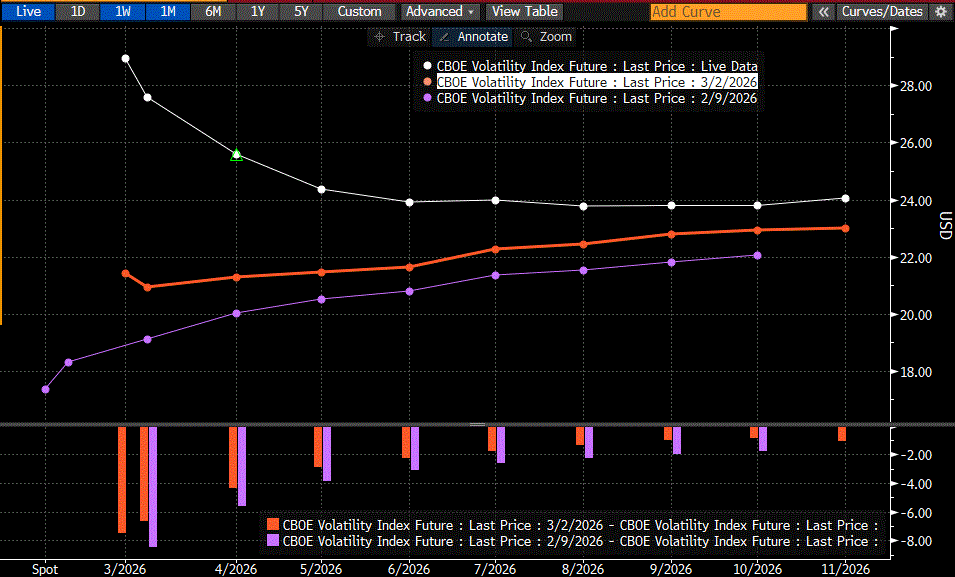Switch to the 1M time range tab

click(168, 12)
